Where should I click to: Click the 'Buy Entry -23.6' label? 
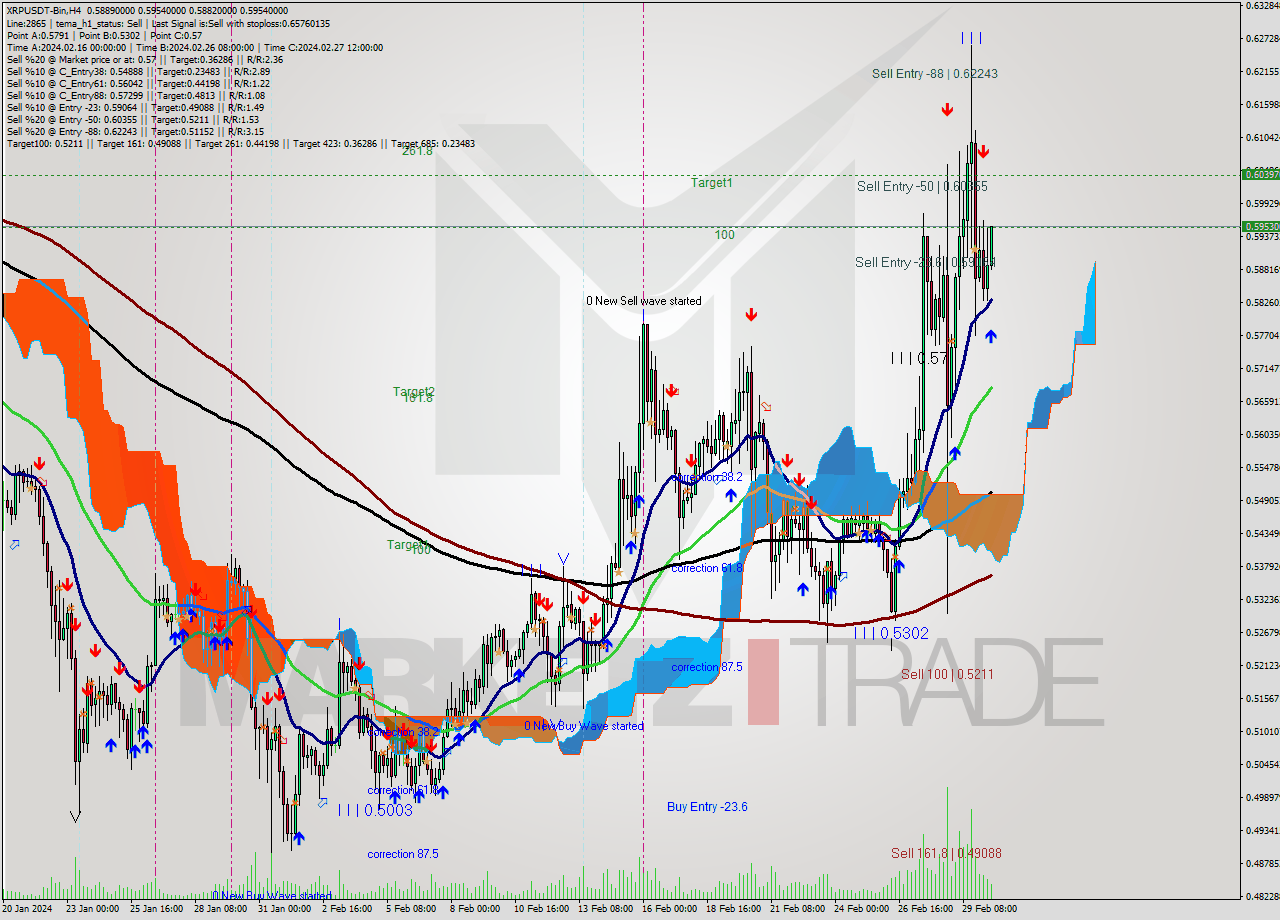pyautogui.click(x=707, y=807)
